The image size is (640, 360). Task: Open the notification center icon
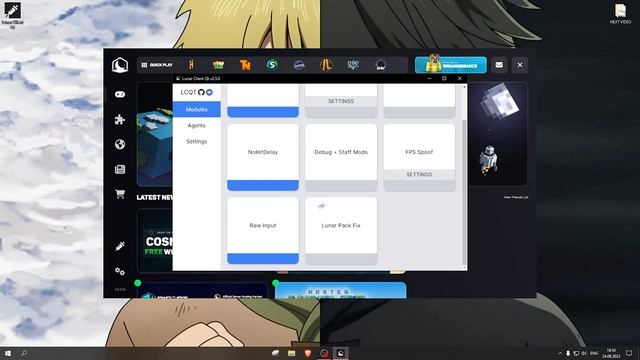click(629, 353)
